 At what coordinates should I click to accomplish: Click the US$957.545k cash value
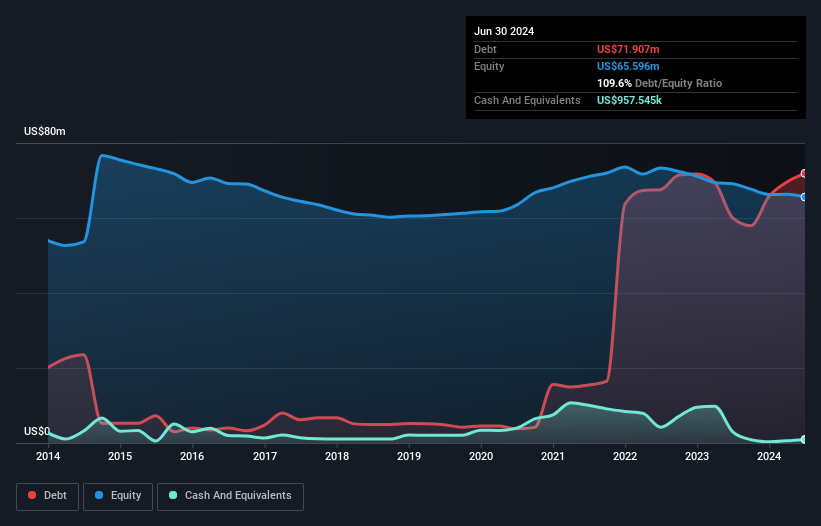(x=629, y=100)
